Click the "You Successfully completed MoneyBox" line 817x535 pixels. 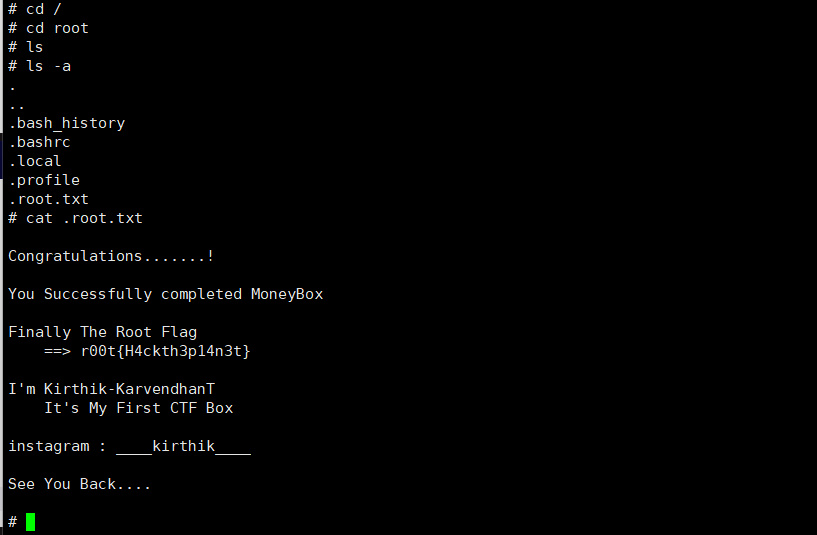click(x=166, y=294)
